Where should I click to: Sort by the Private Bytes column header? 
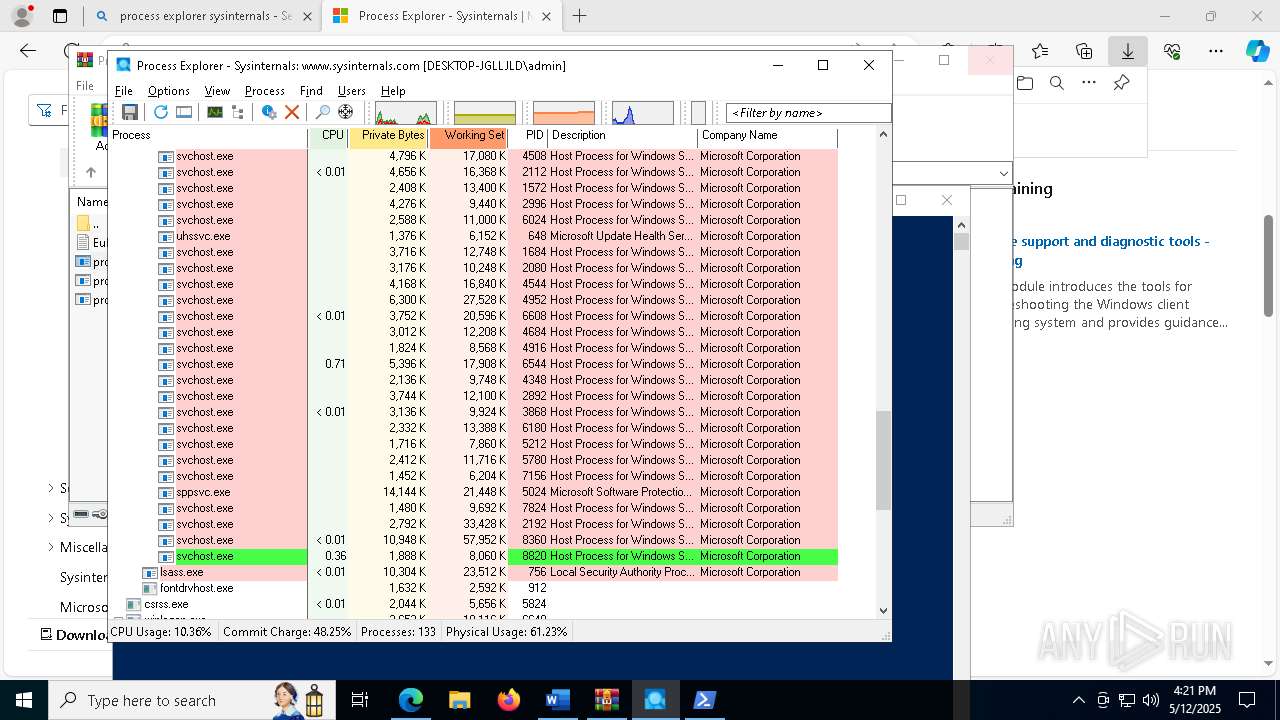pyautogui.click(x=389, y=135)
